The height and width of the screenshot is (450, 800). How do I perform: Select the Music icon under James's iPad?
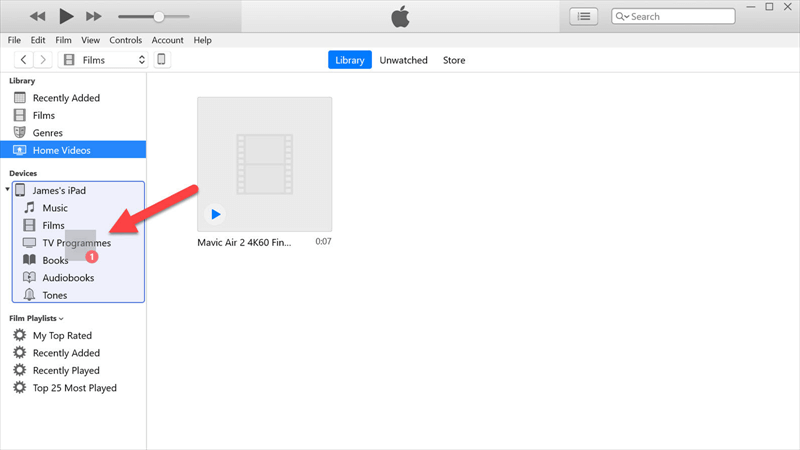coord(30,208)
